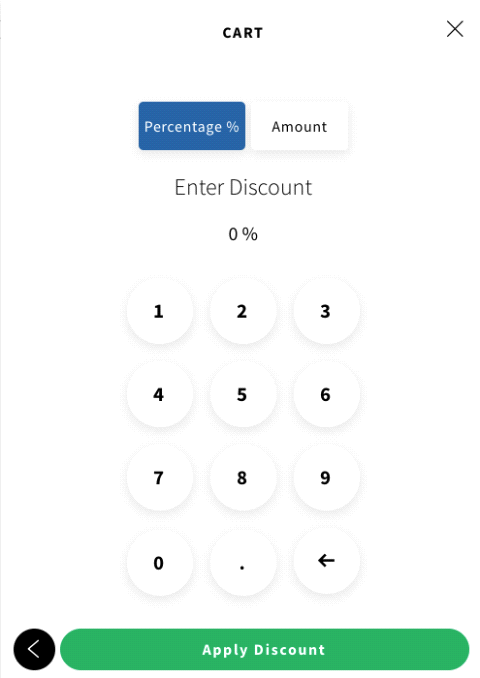Tap digit 7 on keypad
The height and width of the screenshot is (678, 480).
(x=160, y=477)
